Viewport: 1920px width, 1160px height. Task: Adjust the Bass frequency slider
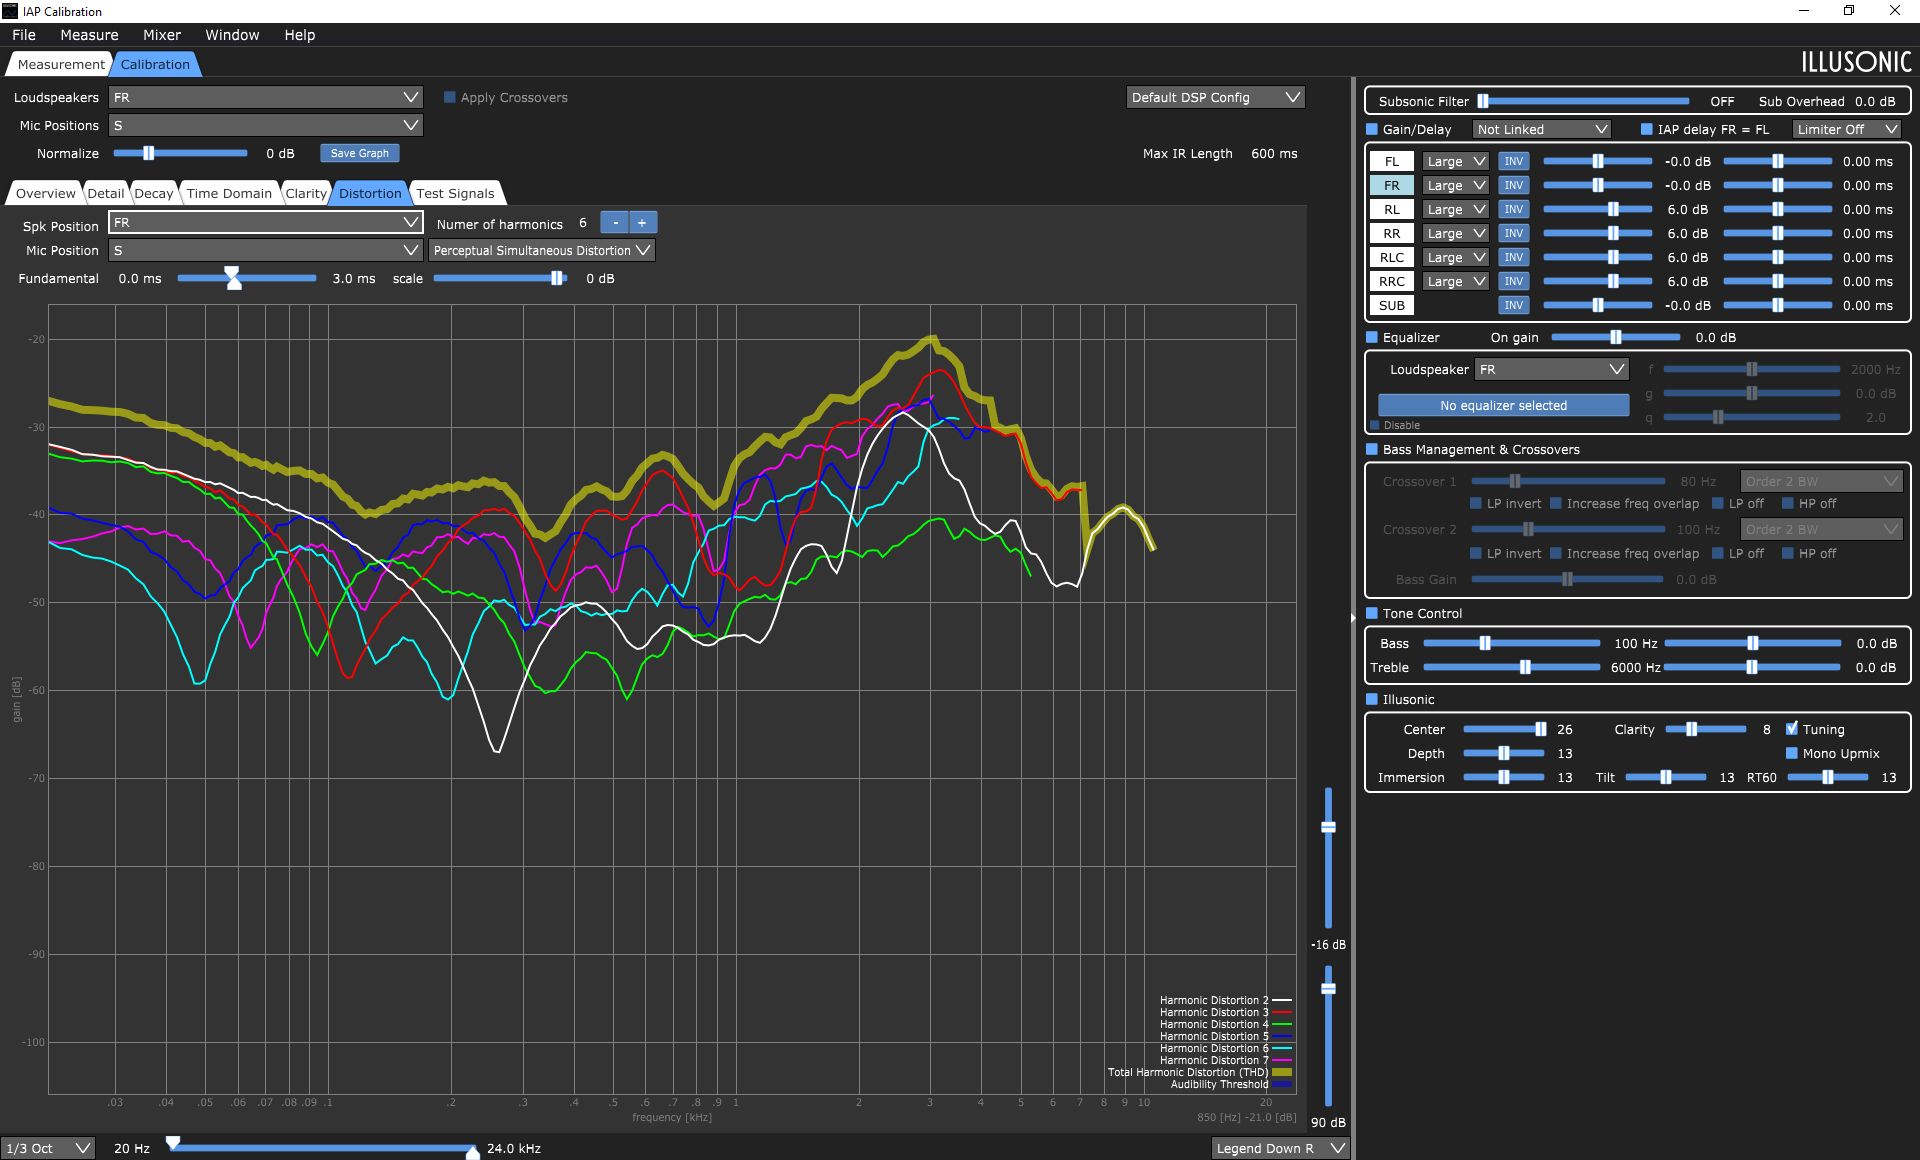[1511, 643]
